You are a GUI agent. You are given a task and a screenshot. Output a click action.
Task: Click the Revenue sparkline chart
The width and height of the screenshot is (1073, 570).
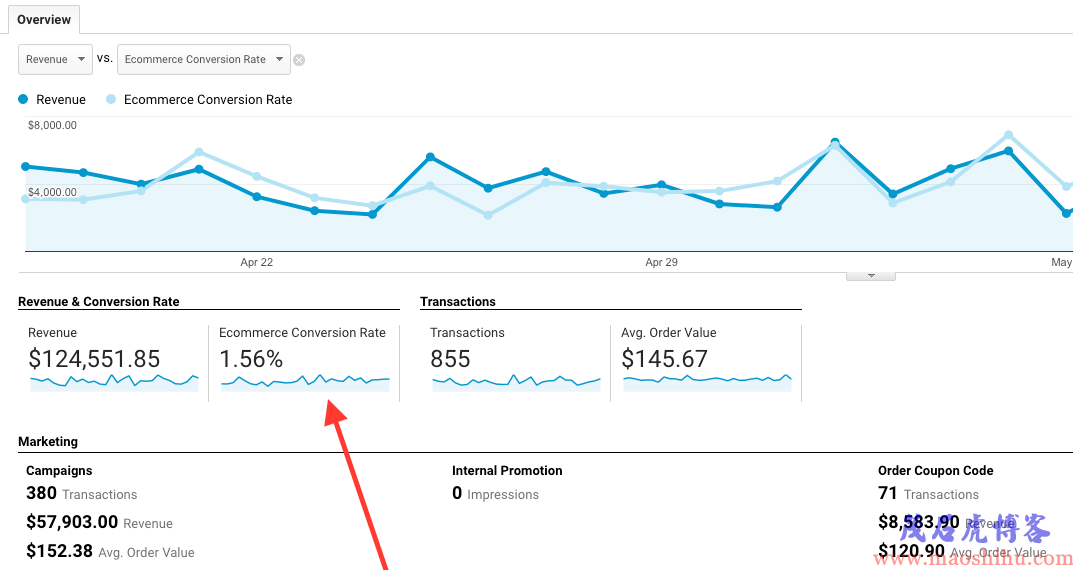click(x=114, y=382)
